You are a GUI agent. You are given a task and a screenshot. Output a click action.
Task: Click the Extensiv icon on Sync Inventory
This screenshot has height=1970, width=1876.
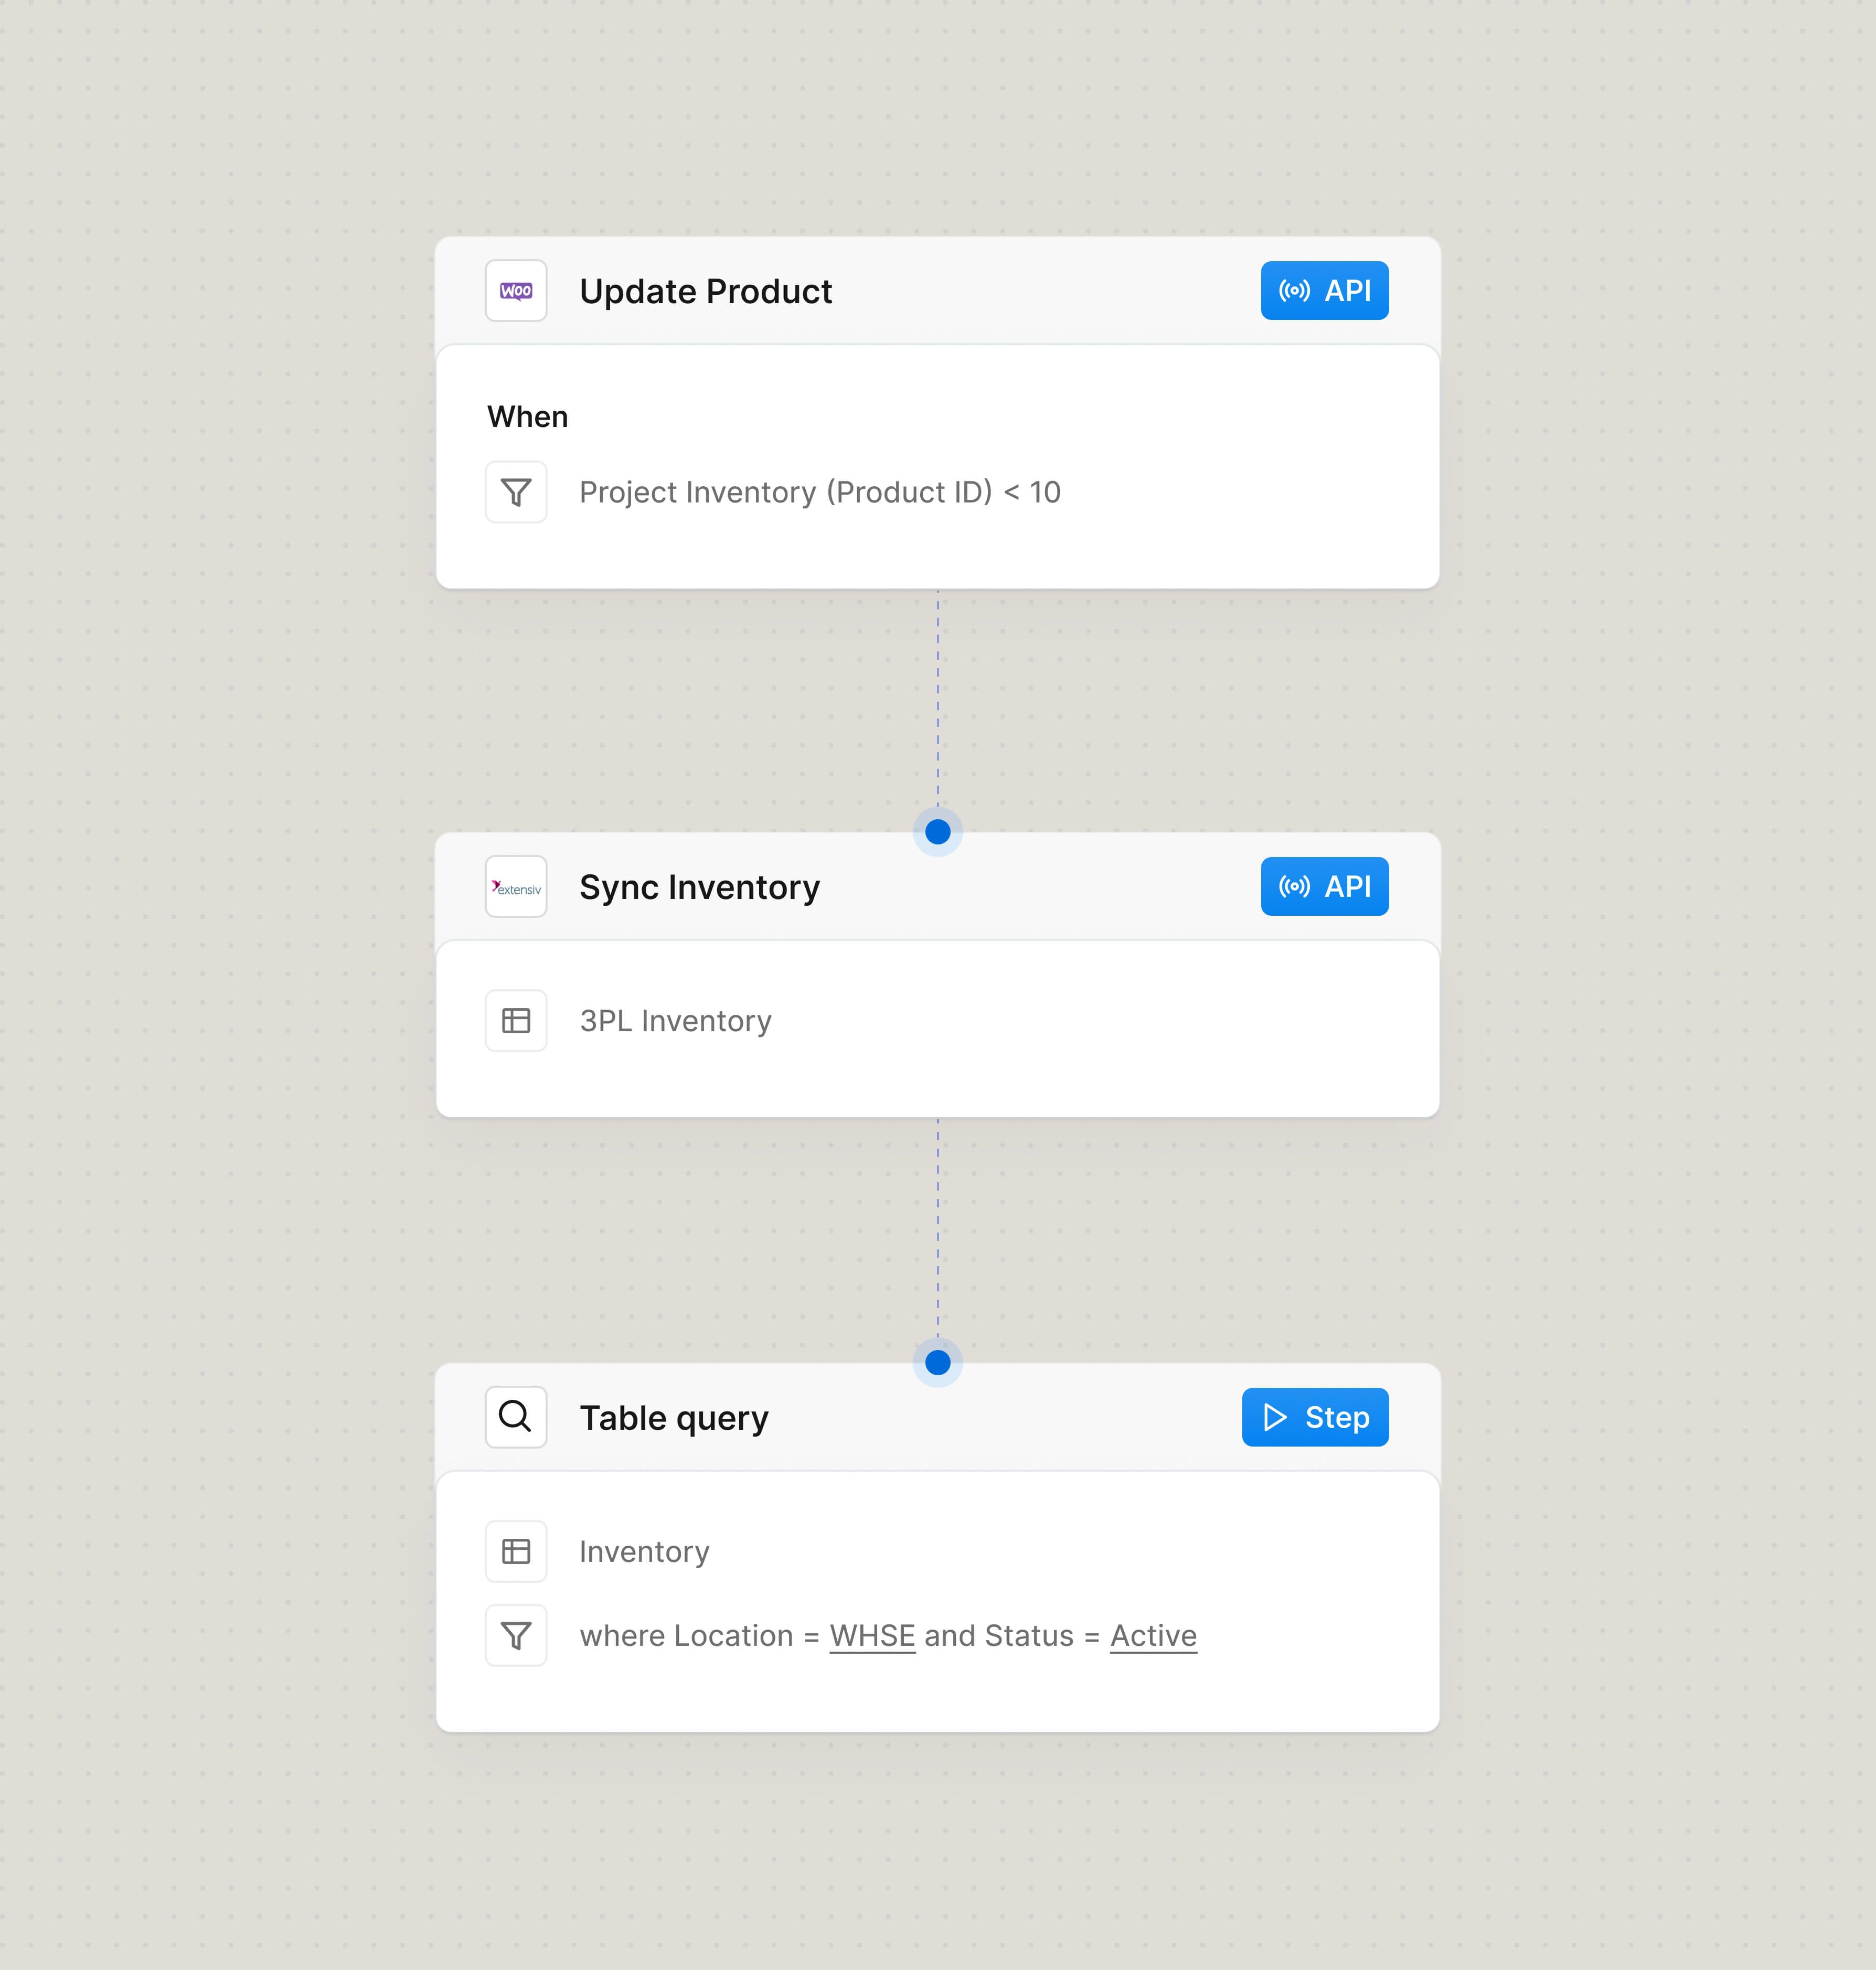[x=516, y=886]
